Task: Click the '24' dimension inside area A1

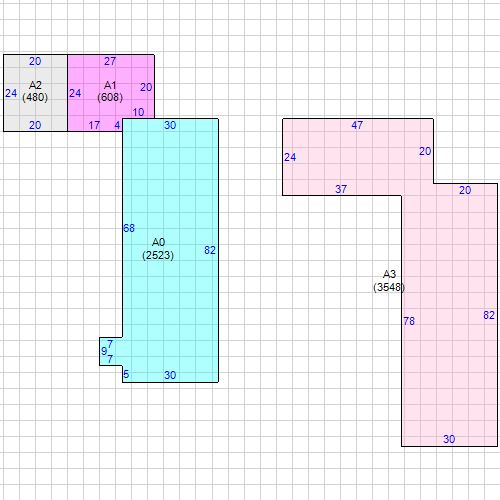Action: [x=75, y=93]
